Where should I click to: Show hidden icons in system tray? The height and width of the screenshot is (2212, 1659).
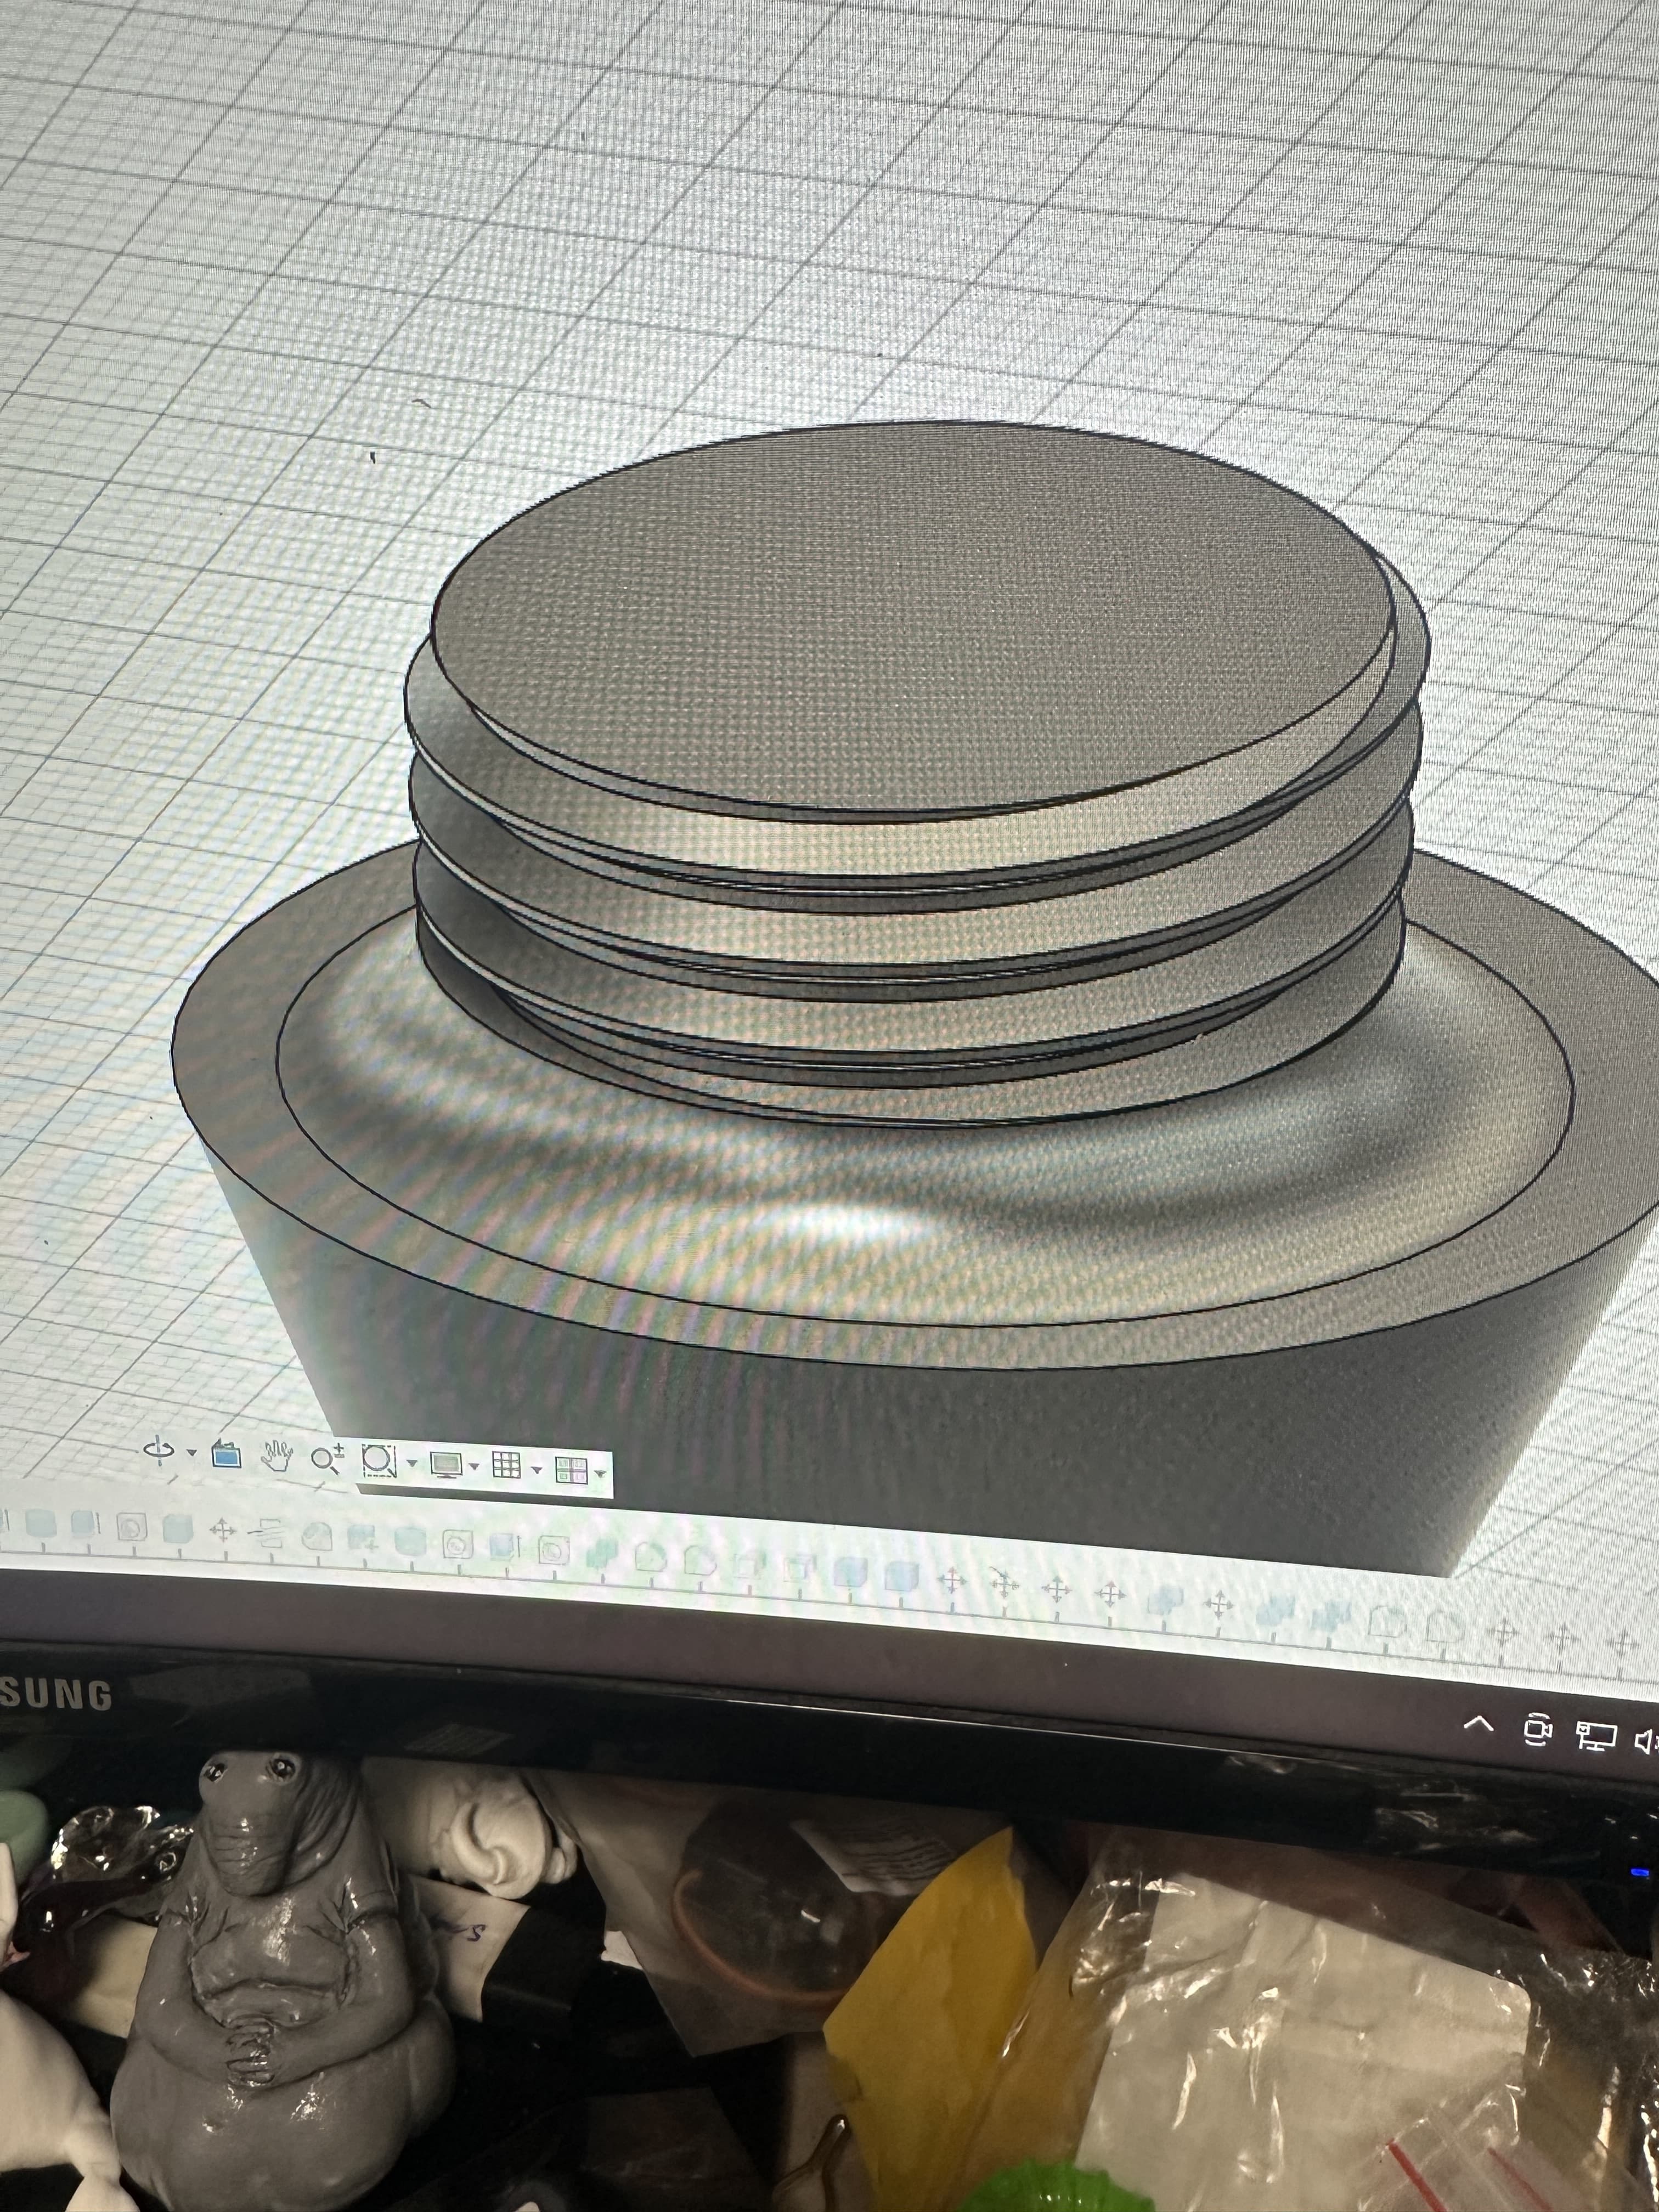click(1478, 1724)
